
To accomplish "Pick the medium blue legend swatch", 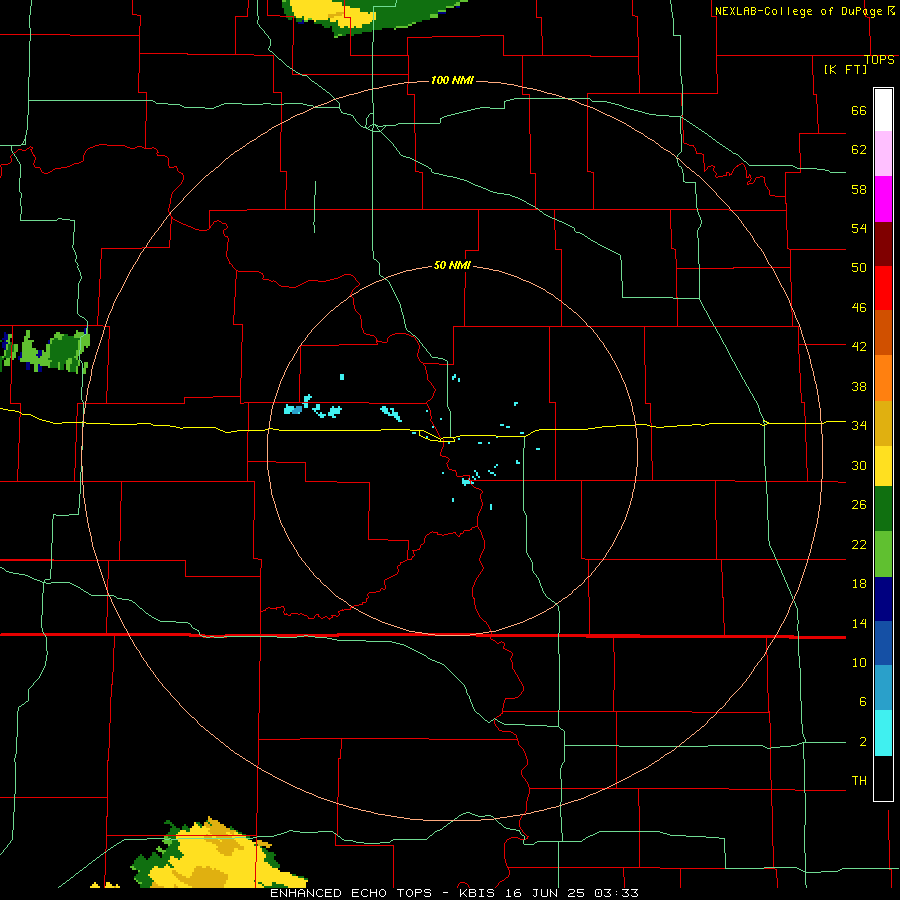I will click(883, 643).
